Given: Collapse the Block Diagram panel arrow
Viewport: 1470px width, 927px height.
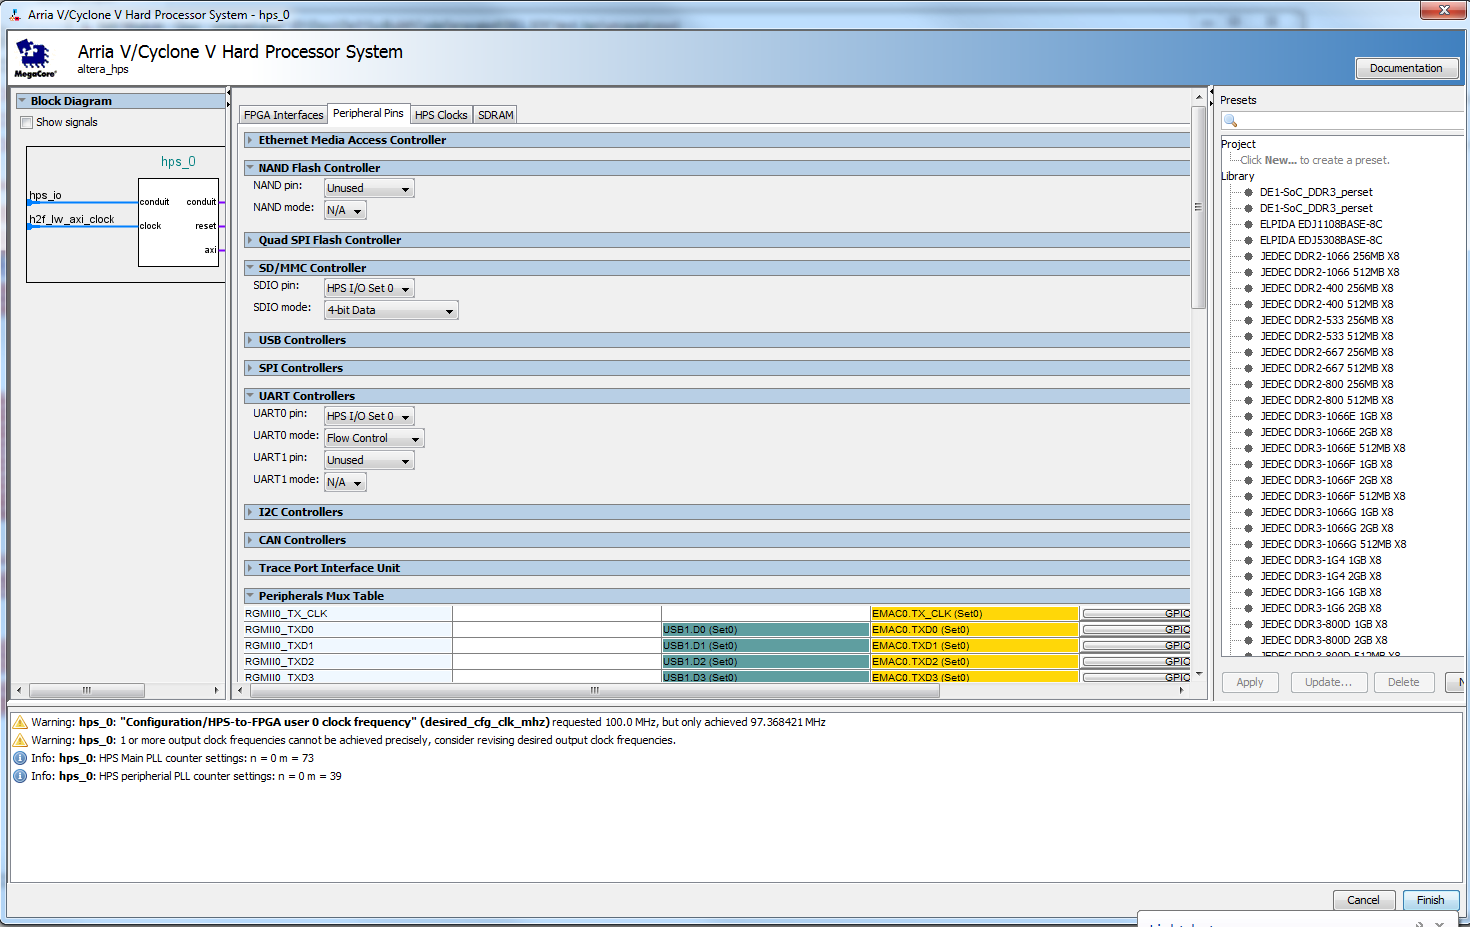Looking at the screenshot, I should 22,101.
